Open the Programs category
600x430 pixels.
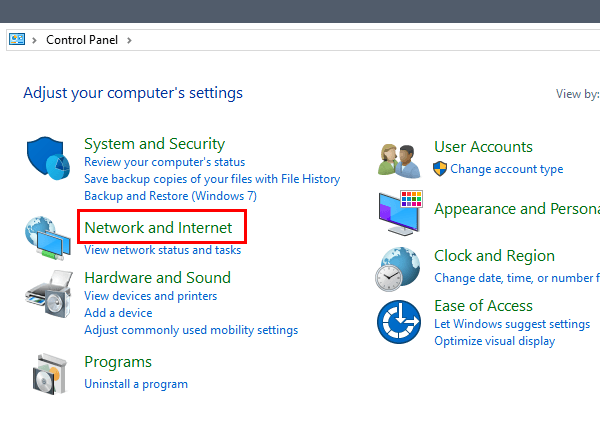pyautogui.click(x=118, y=362)
